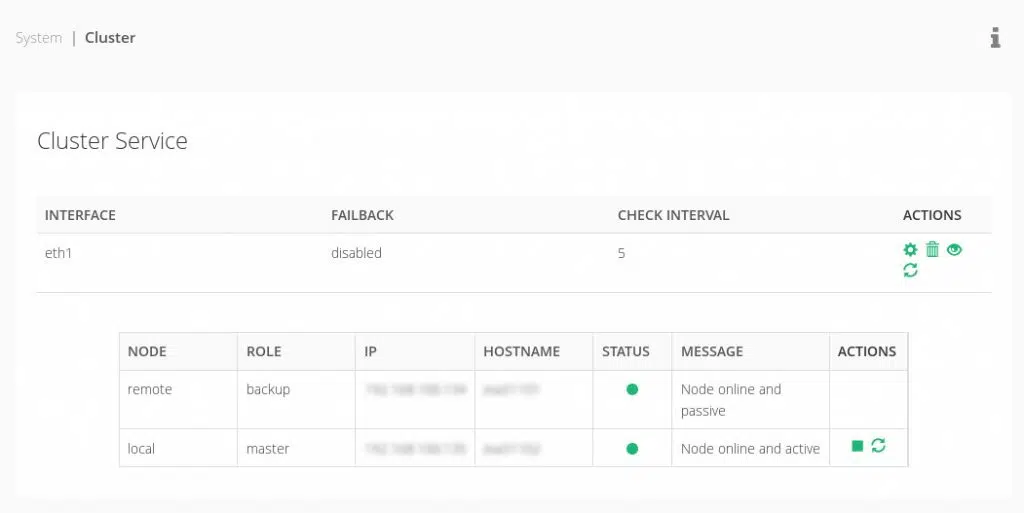
Task: Select the Cluster breadcrumb item
Action: point(110,38)
